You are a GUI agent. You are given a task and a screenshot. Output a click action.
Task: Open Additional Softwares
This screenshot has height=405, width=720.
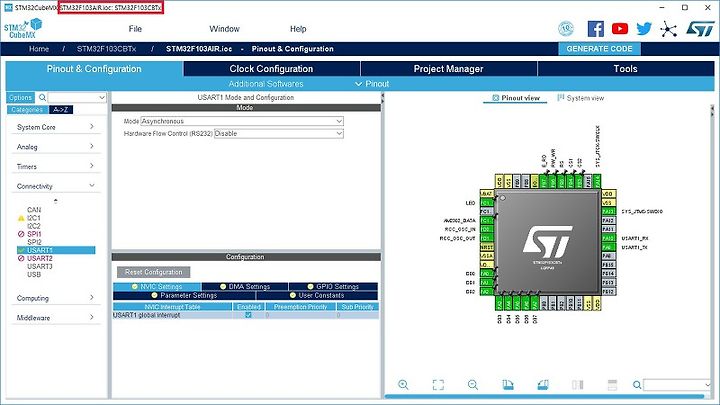[x=266, y=84]
